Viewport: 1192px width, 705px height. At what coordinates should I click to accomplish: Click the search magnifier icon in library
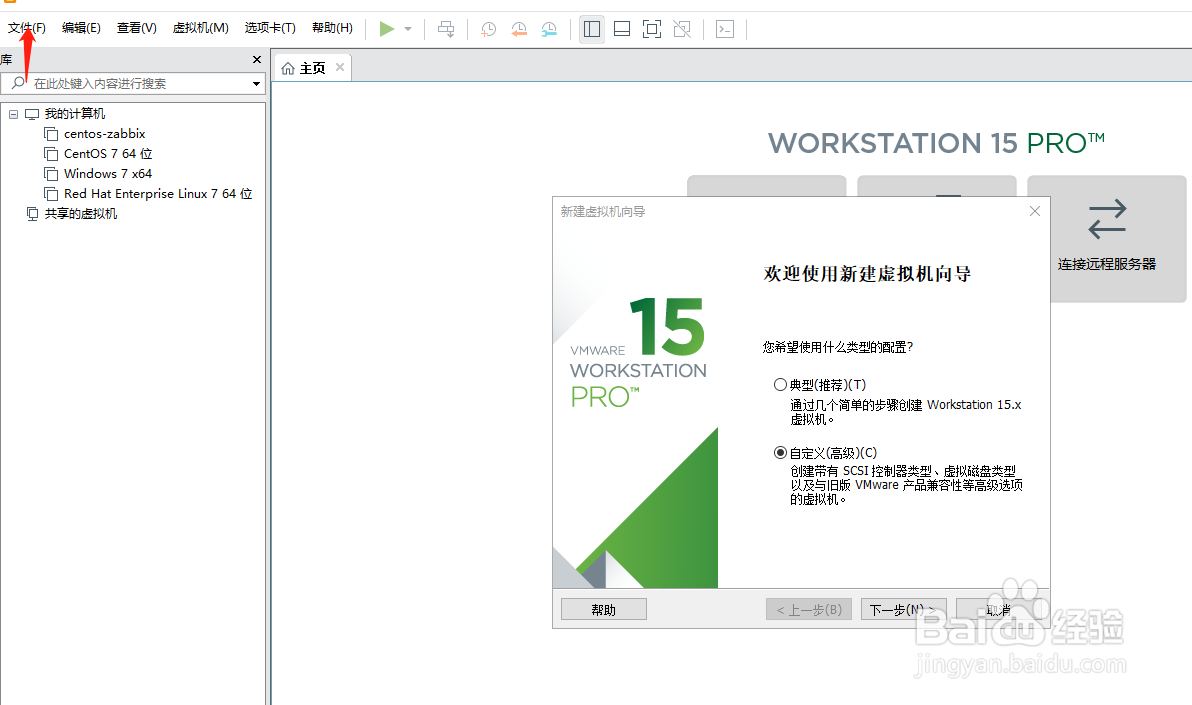point(18,83)
